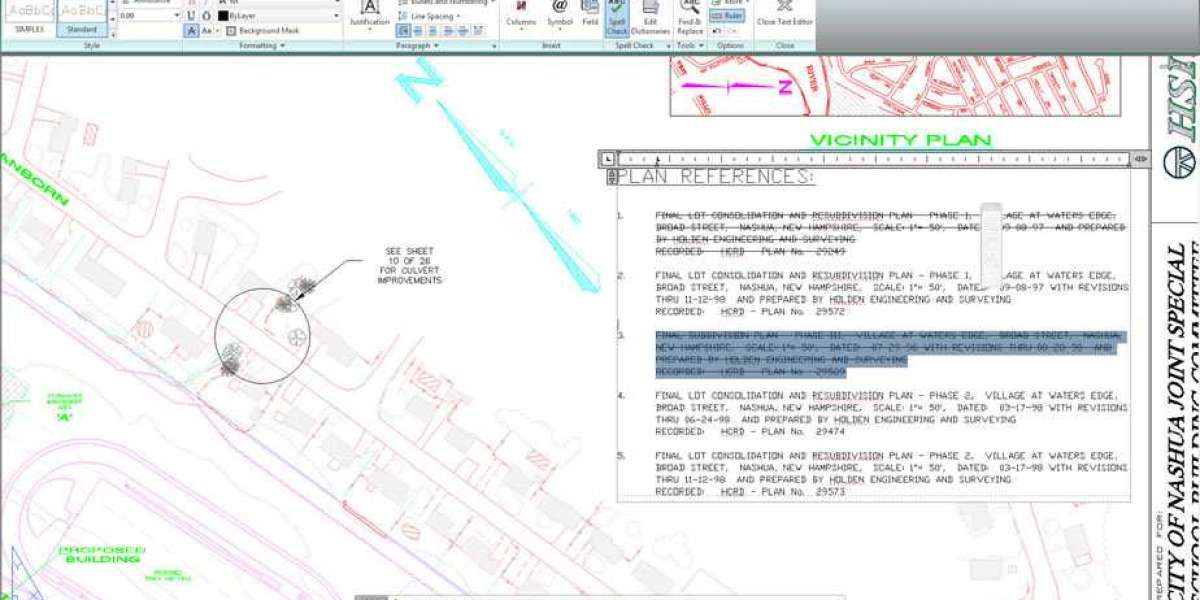Click the 'PLAN No. 29573' recorded line
Screen dimensions: 1200x600
pos(749,492)
